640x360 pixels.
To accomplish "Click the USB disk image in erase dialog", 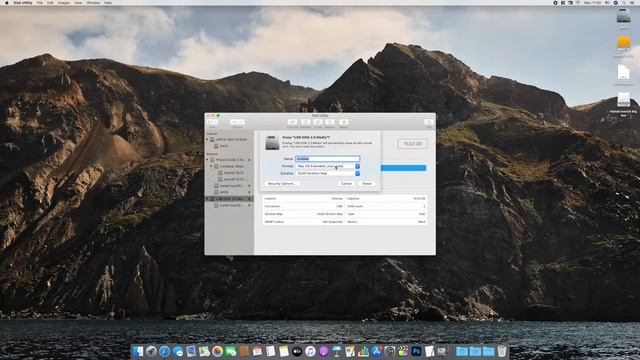I will [x=272, y=143].
